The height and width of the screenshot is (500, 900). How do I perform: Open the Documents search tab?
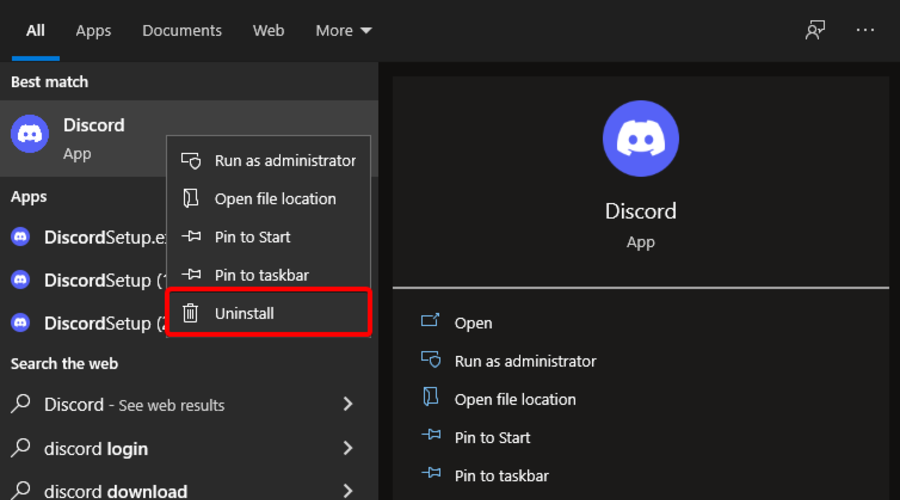pos(182,30)
